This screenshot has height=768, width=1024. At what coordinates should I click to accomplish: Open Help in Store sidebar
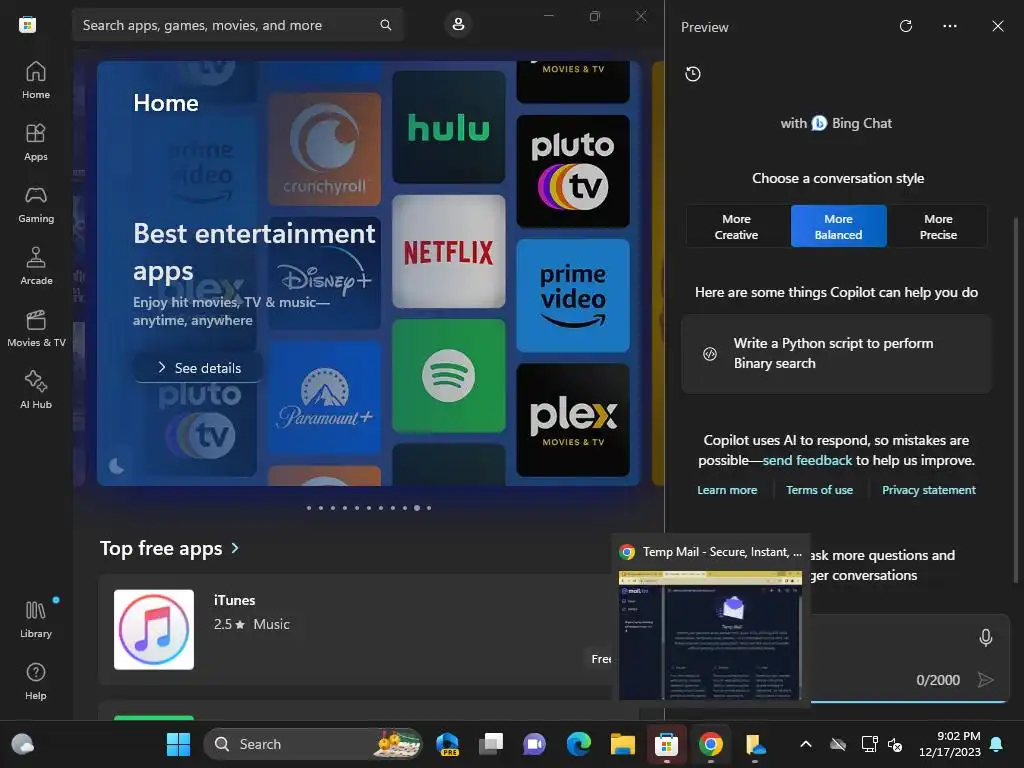coord(36,681)
